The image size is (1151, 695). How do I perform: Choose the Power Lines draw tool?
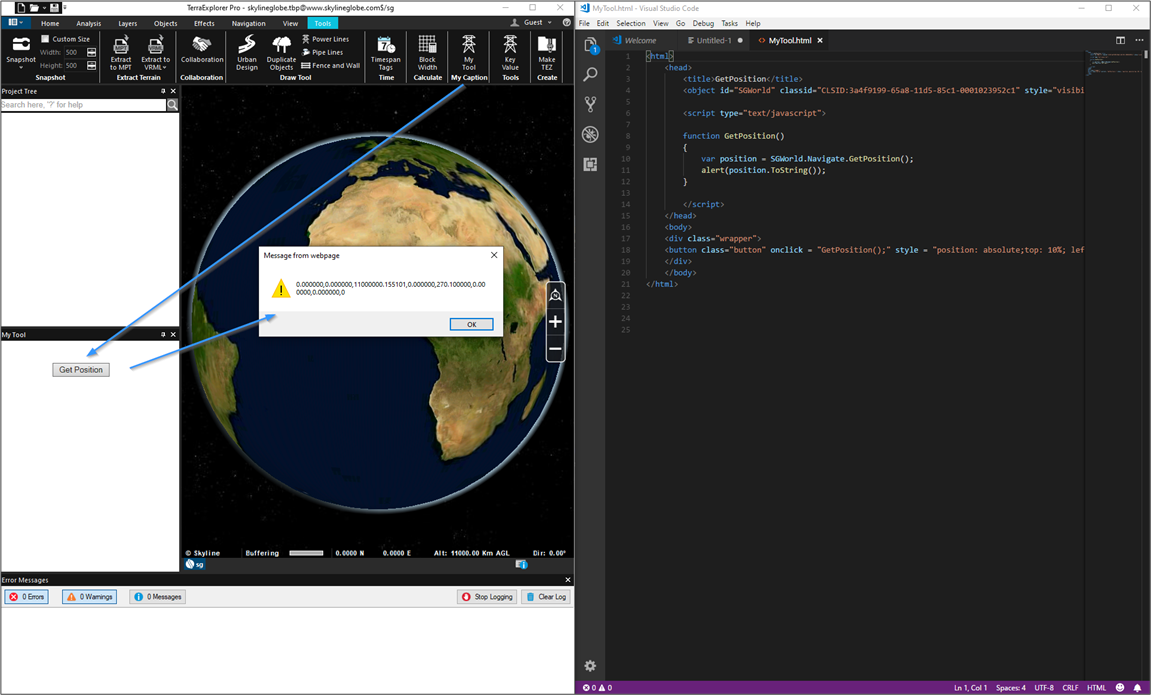tap(325, 39)
